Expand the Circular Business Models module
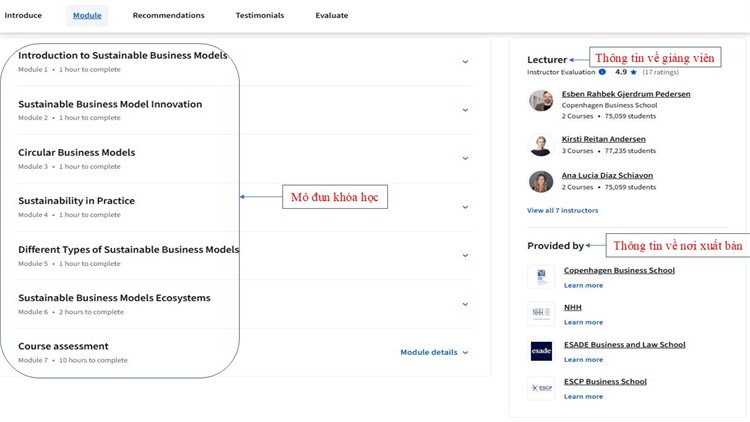The width and height of the screenshot is (750, 422). pyautogui.click(x=465, y=158)
